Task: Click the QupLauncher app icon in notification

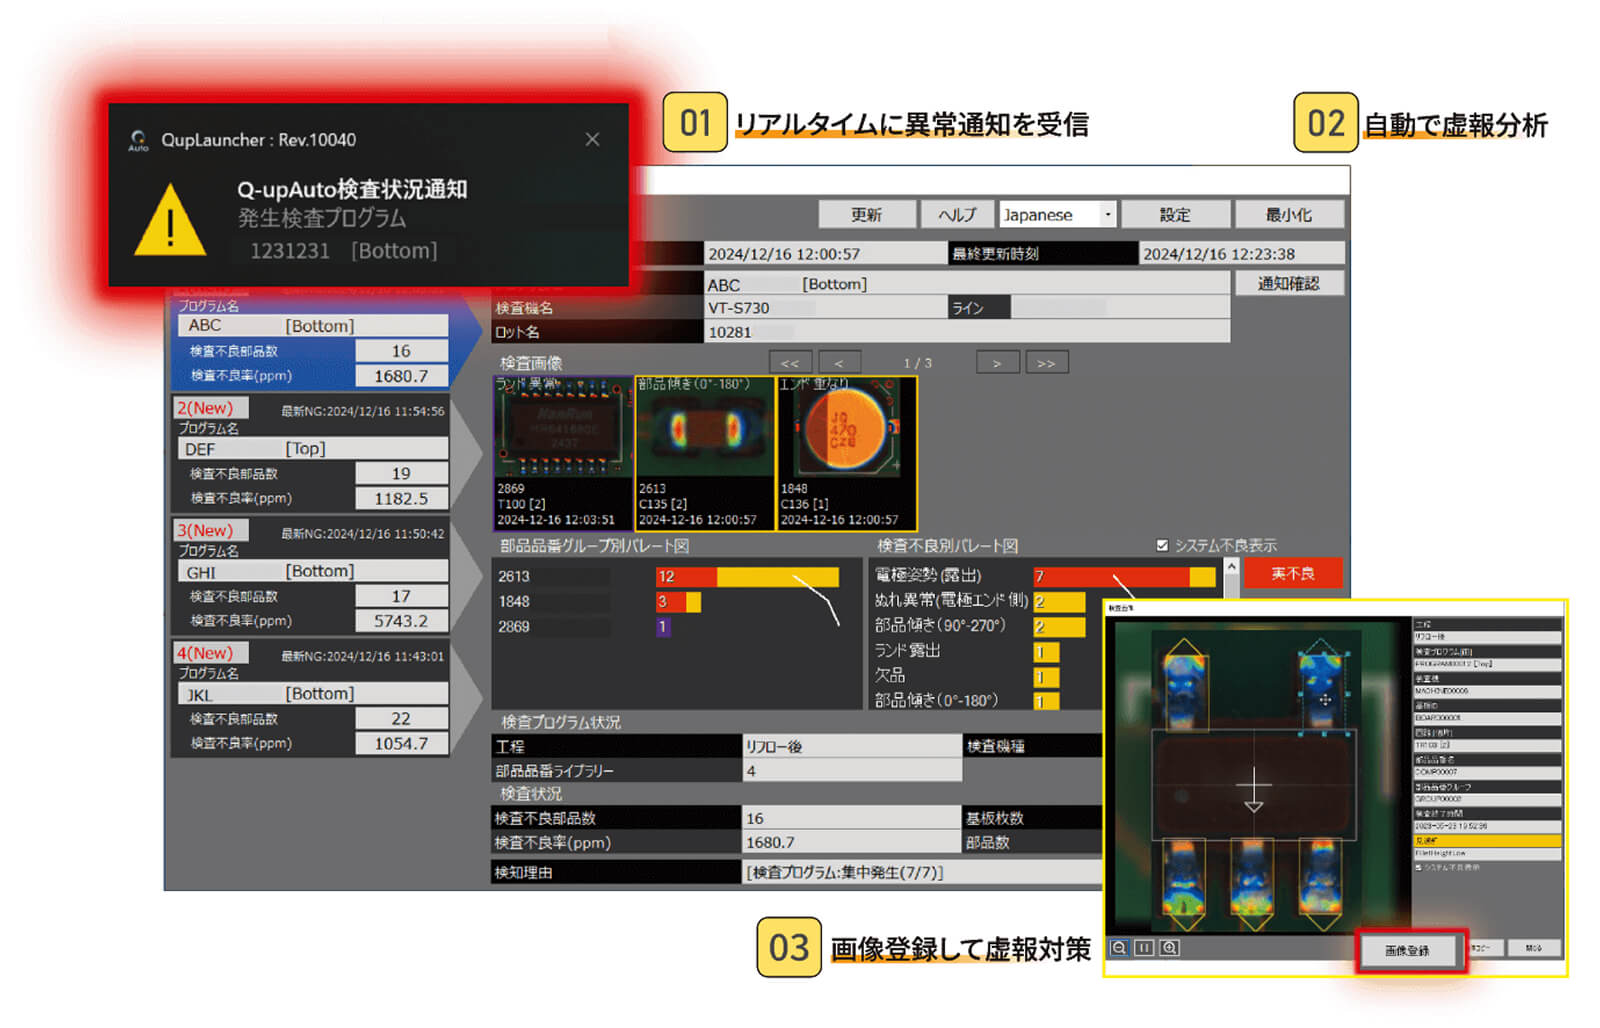Action: pos(138,141)
